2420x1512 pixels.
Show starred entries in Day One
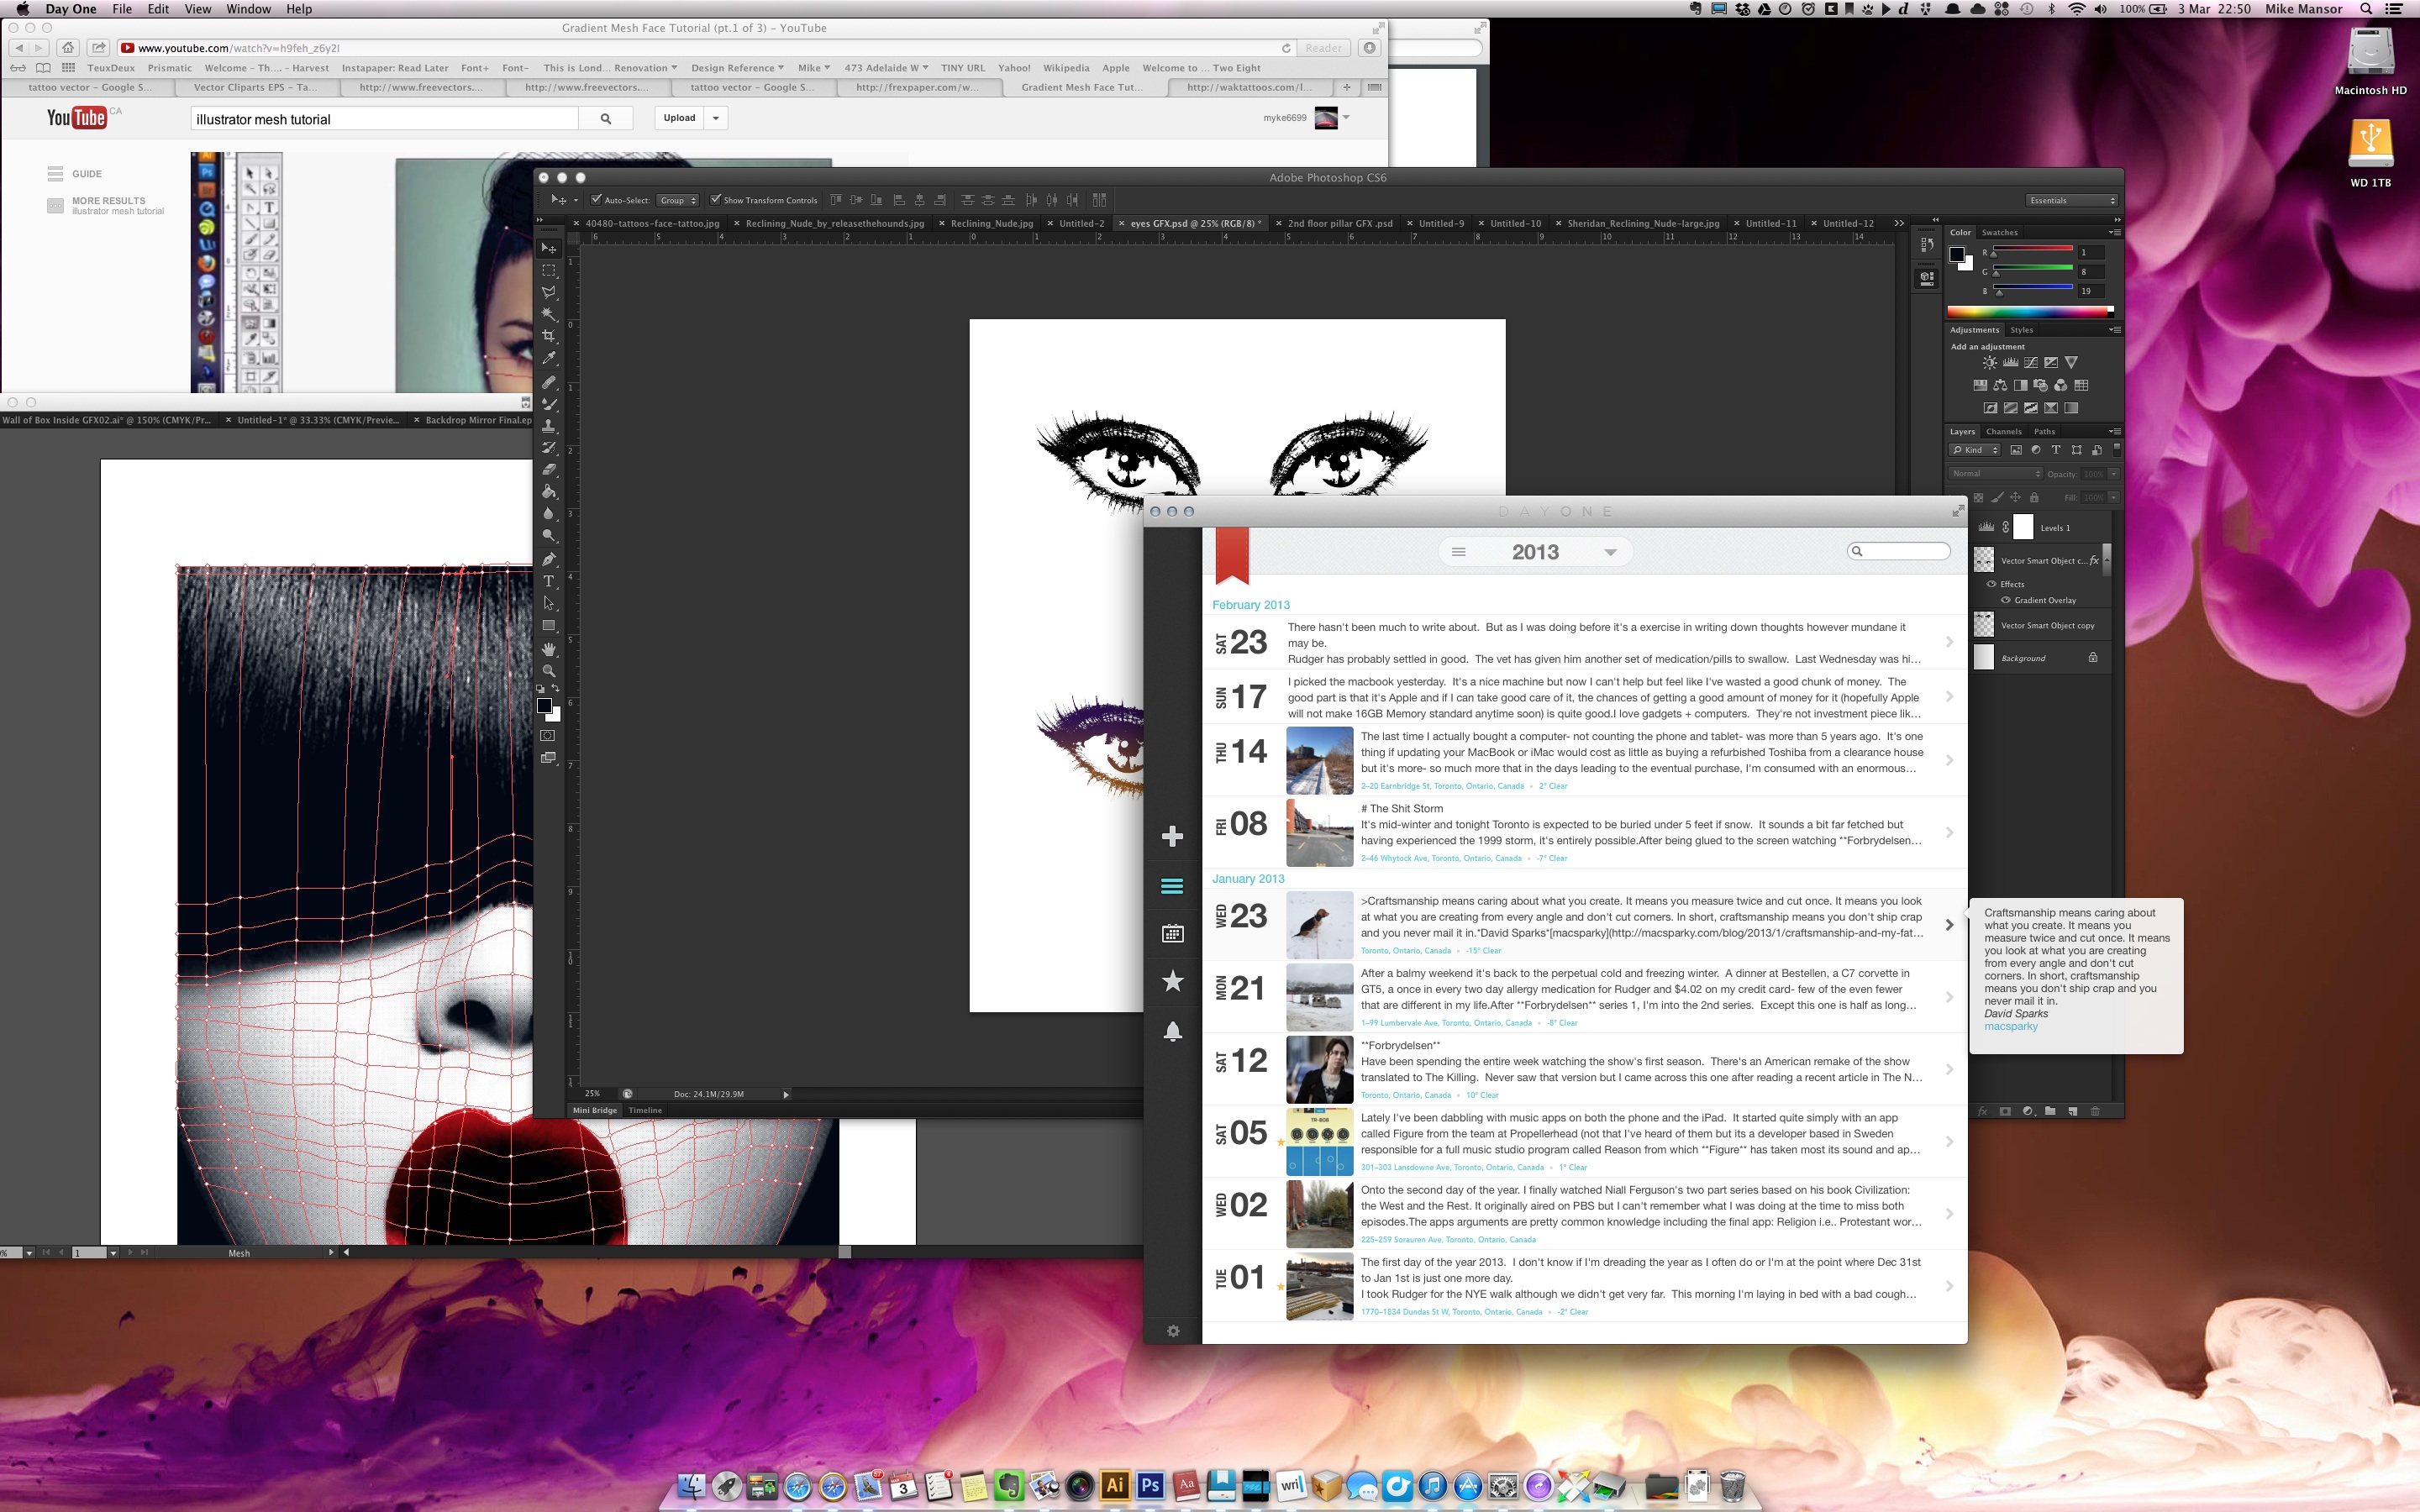[x=1172, y=981]
